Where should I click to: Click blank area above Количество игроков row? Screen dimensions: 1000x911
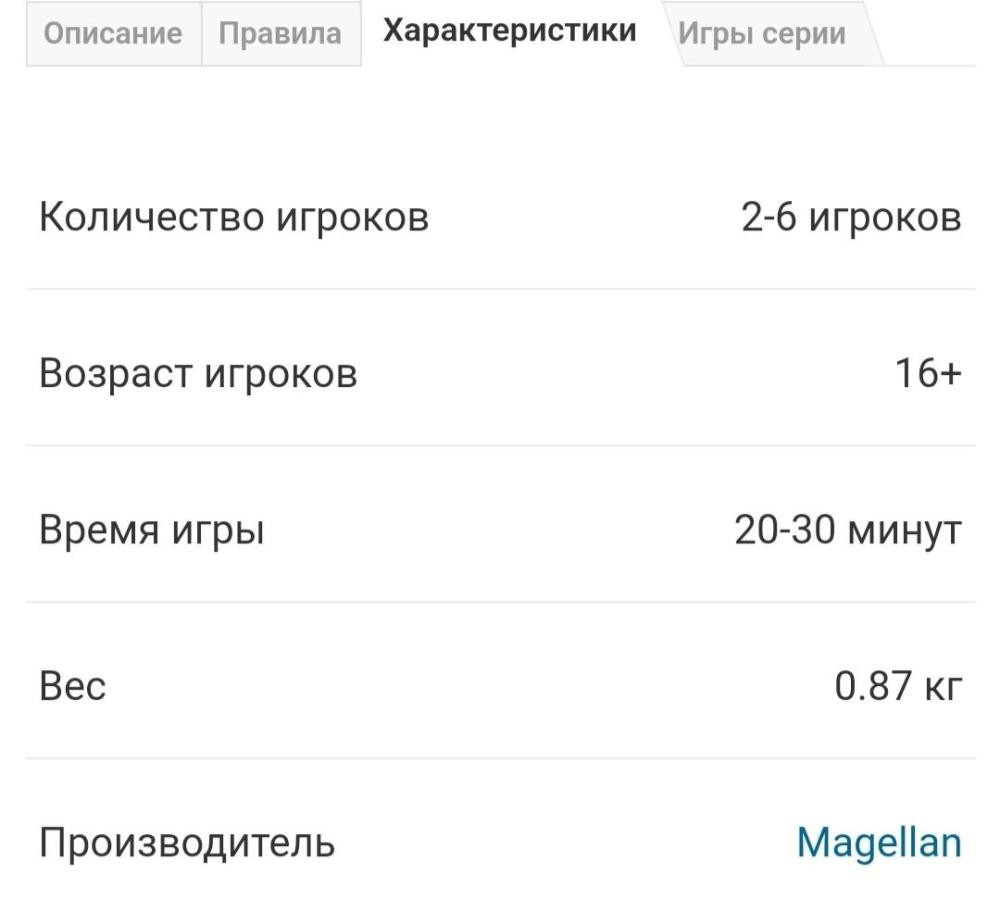coord(500,120)
